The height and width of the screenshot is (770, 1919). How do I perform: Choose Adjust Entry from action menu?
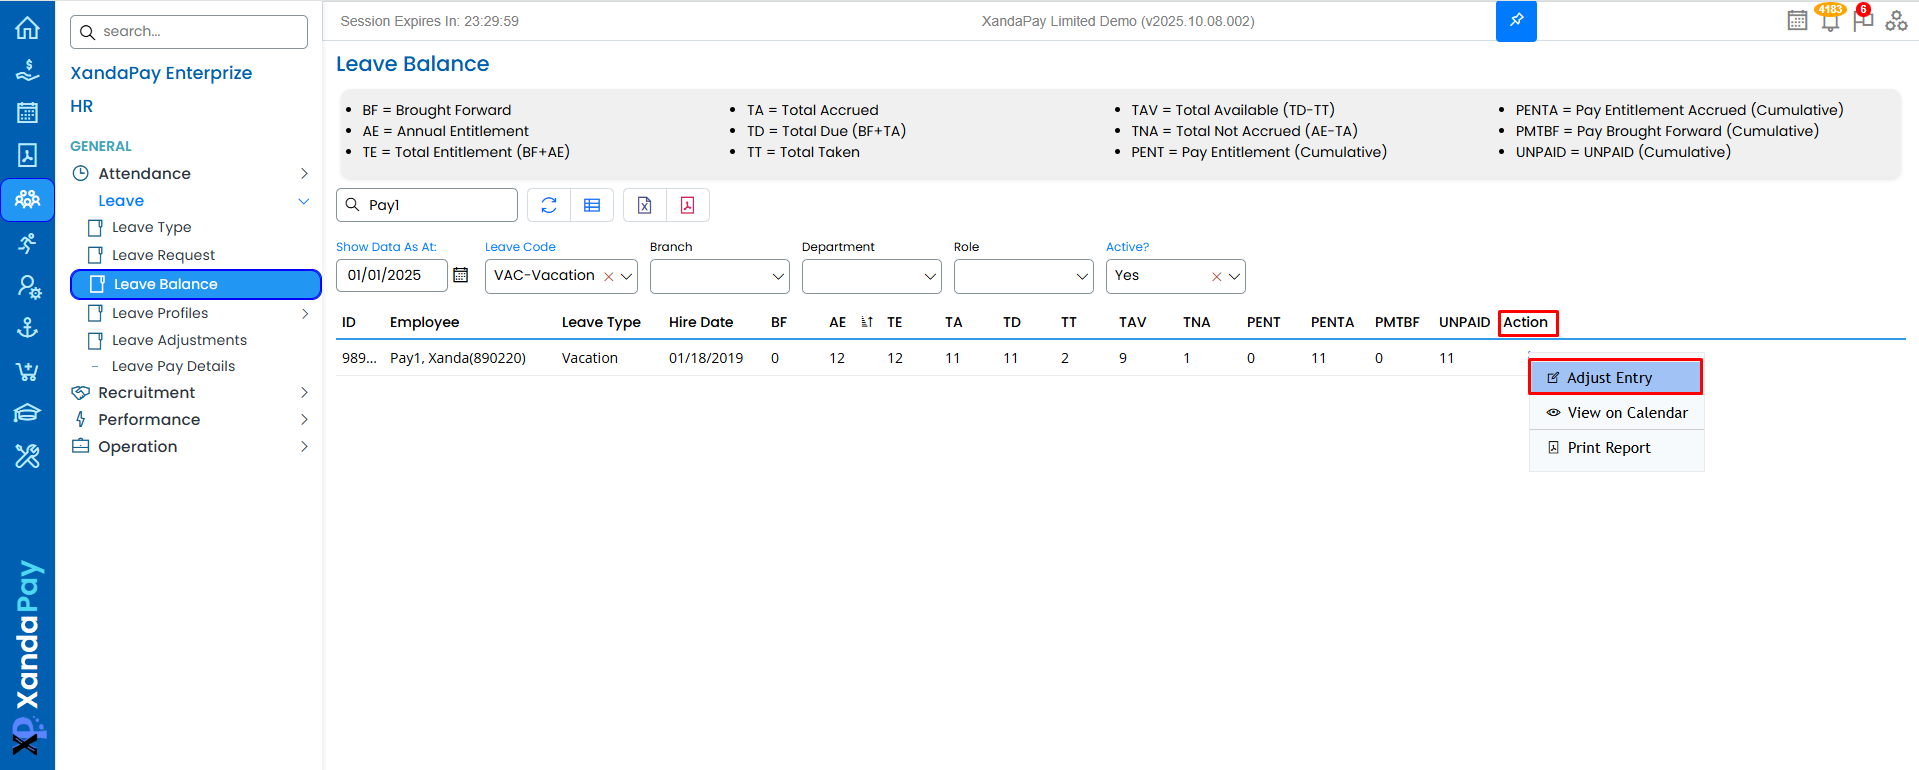1616,377
